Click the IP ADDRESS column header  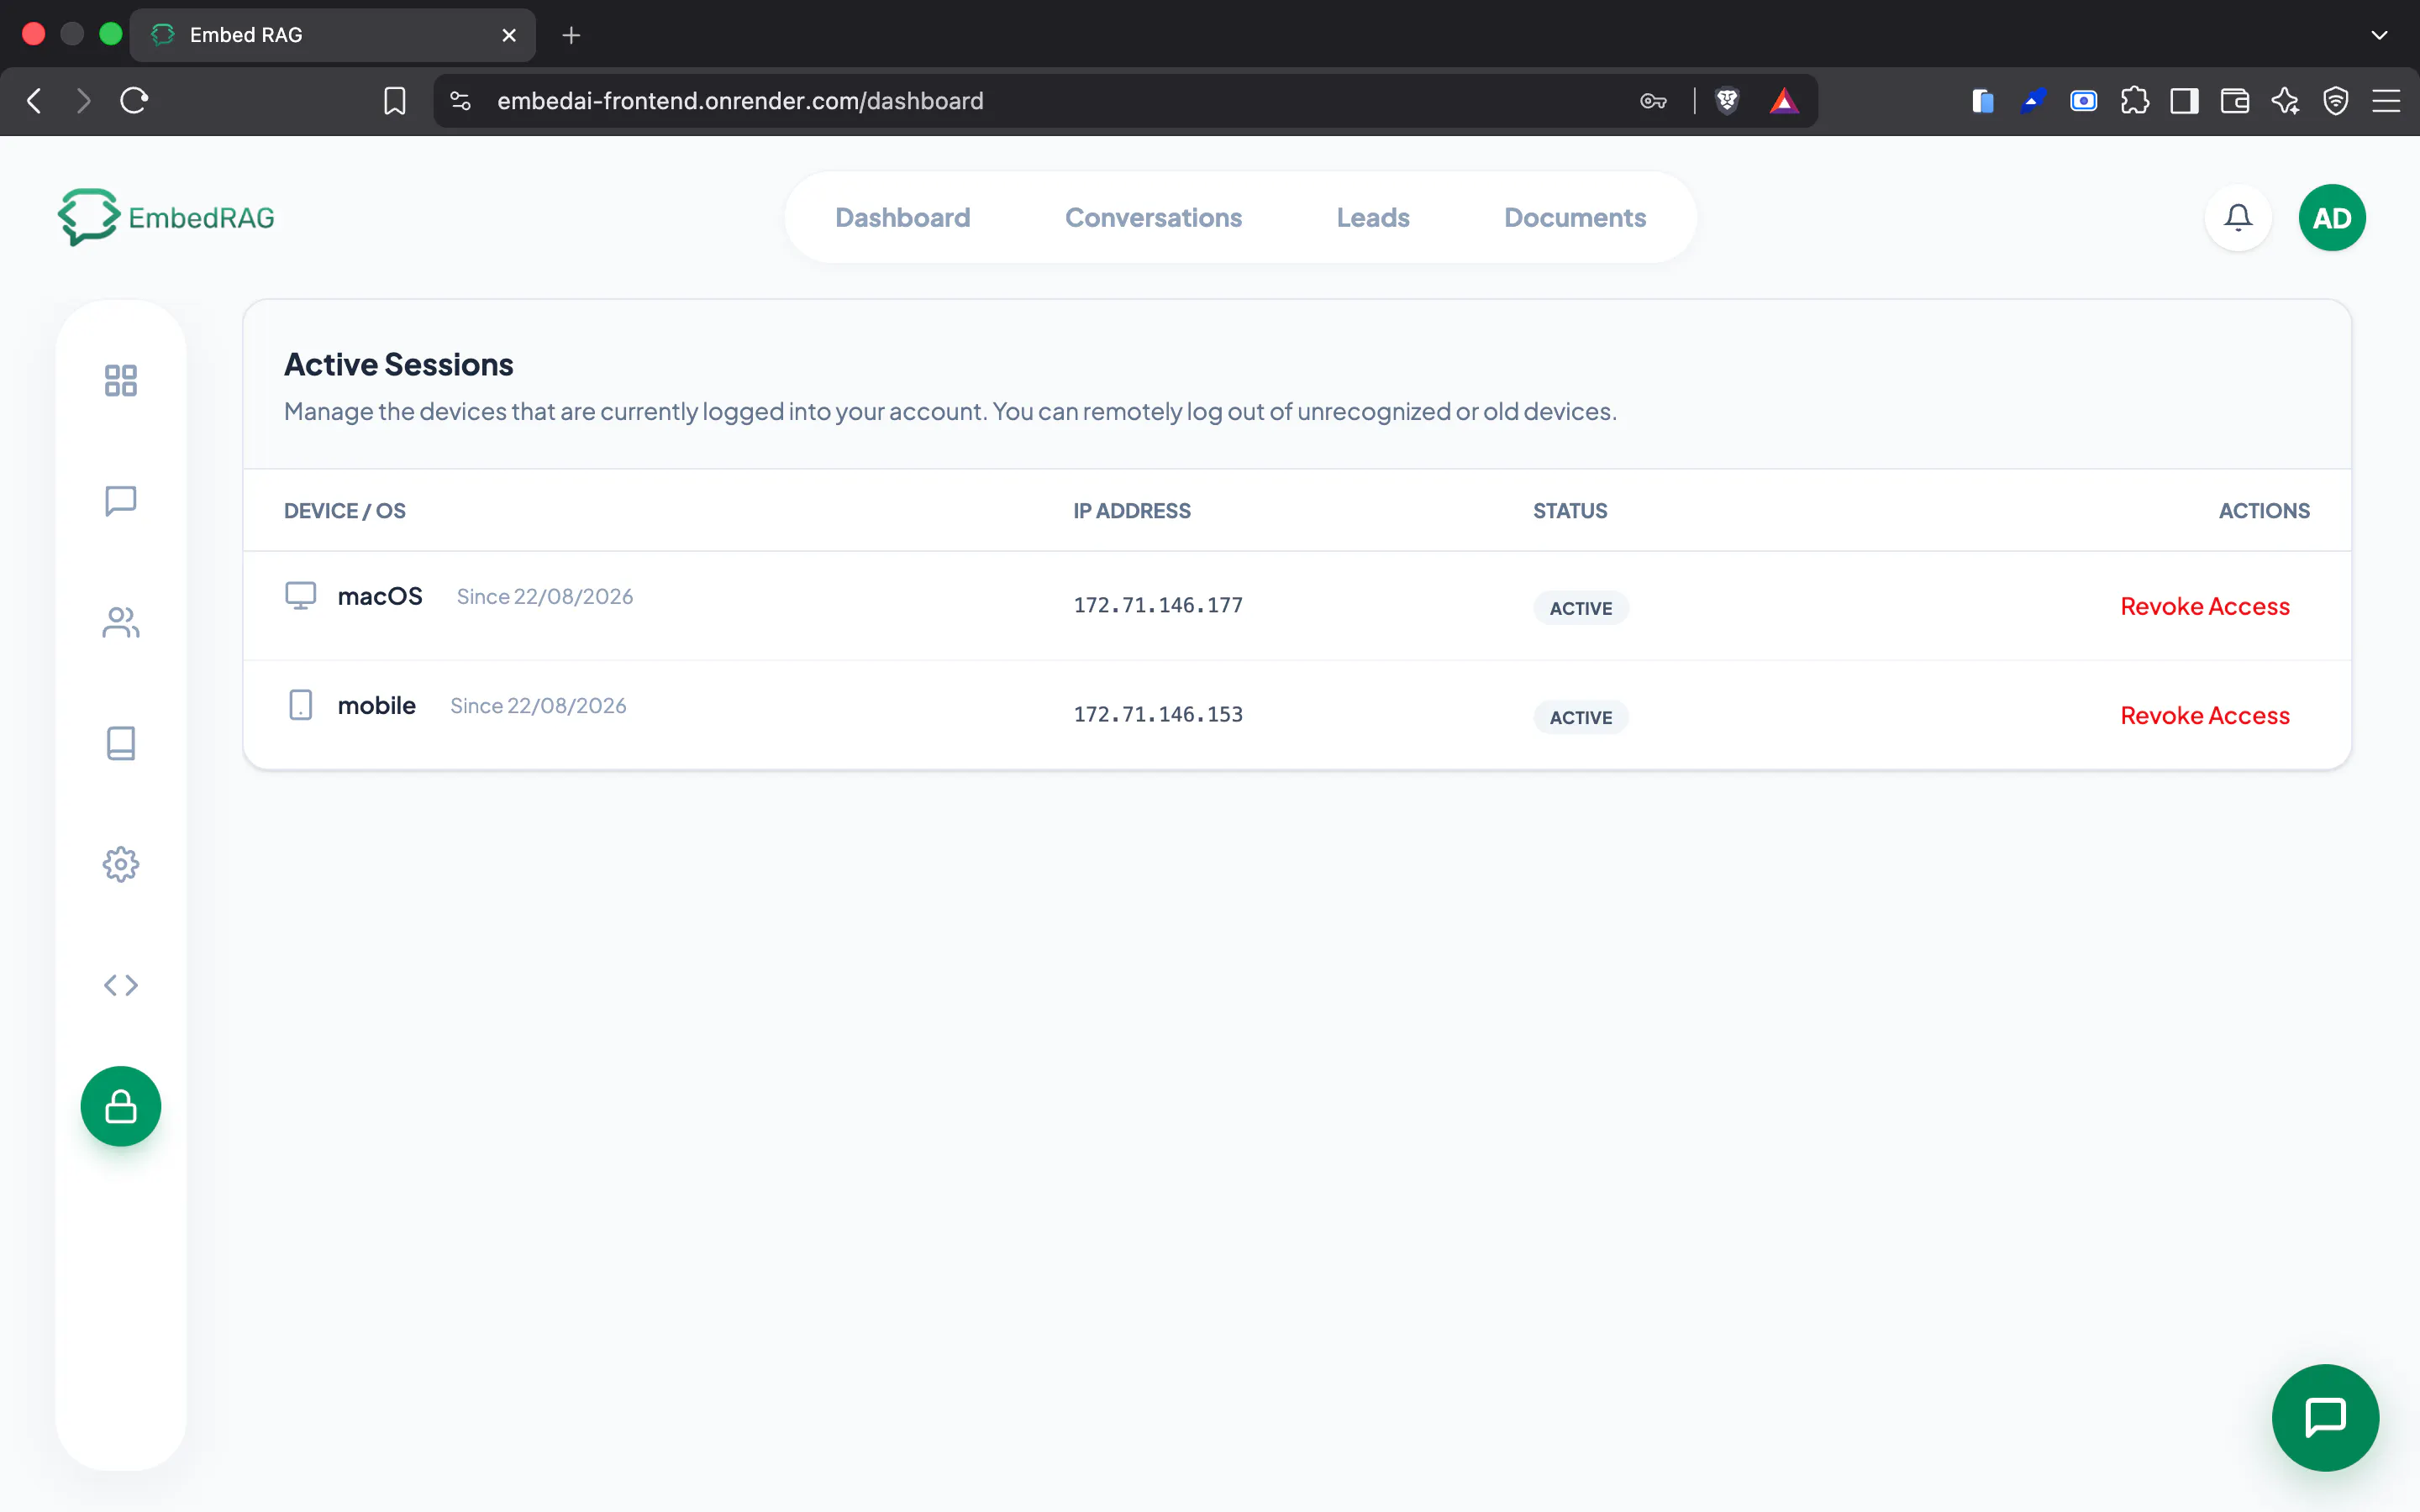tap(1131, 510)
